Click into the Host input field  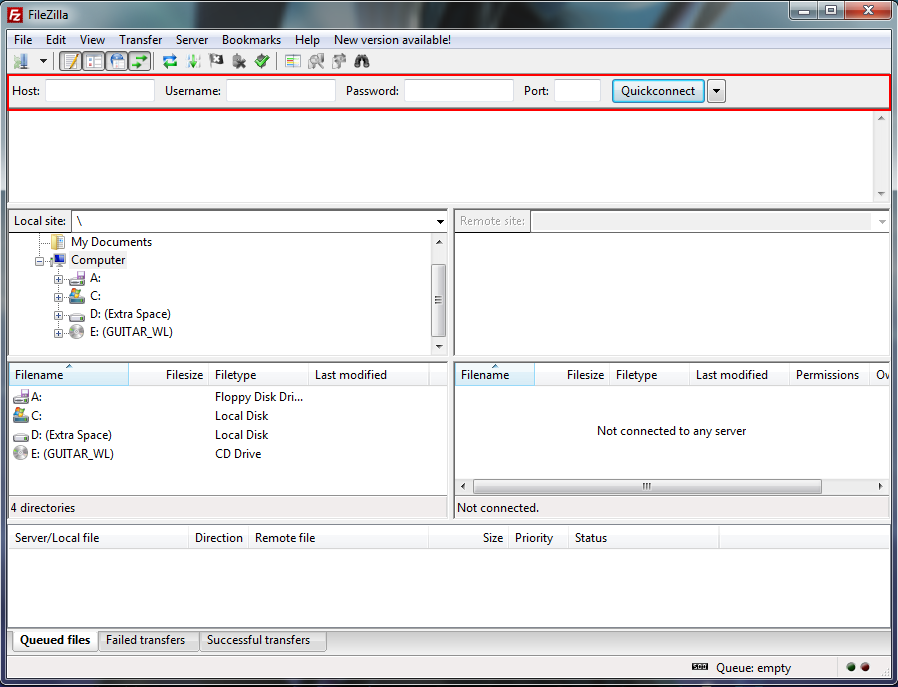point(100,90)
